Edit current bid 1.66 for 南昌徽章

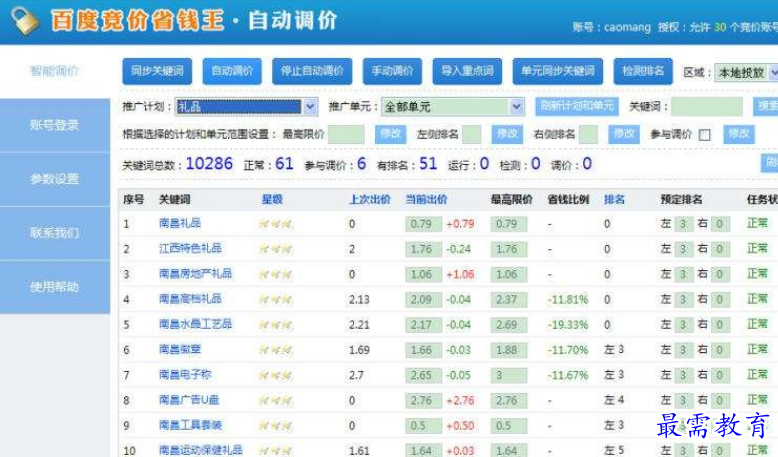pyautogui.click(x=423, y=350)
